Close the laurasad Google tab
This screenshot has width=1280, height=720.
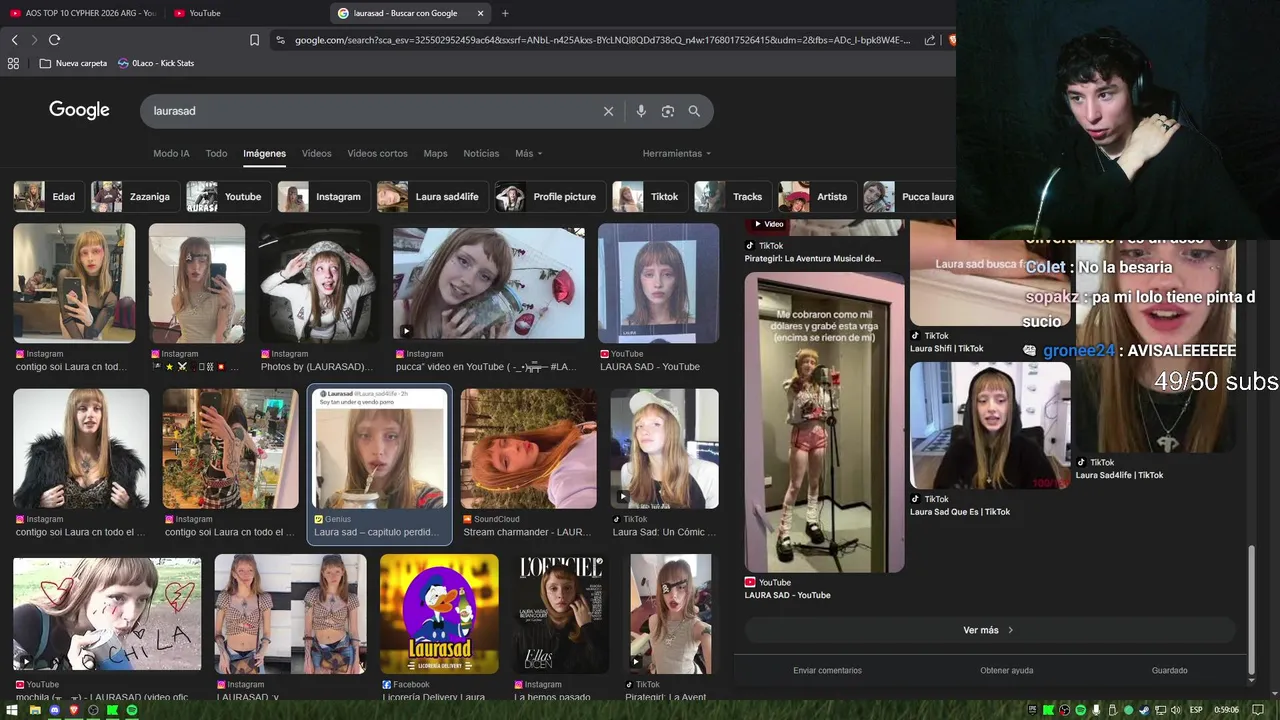[480, 13]
